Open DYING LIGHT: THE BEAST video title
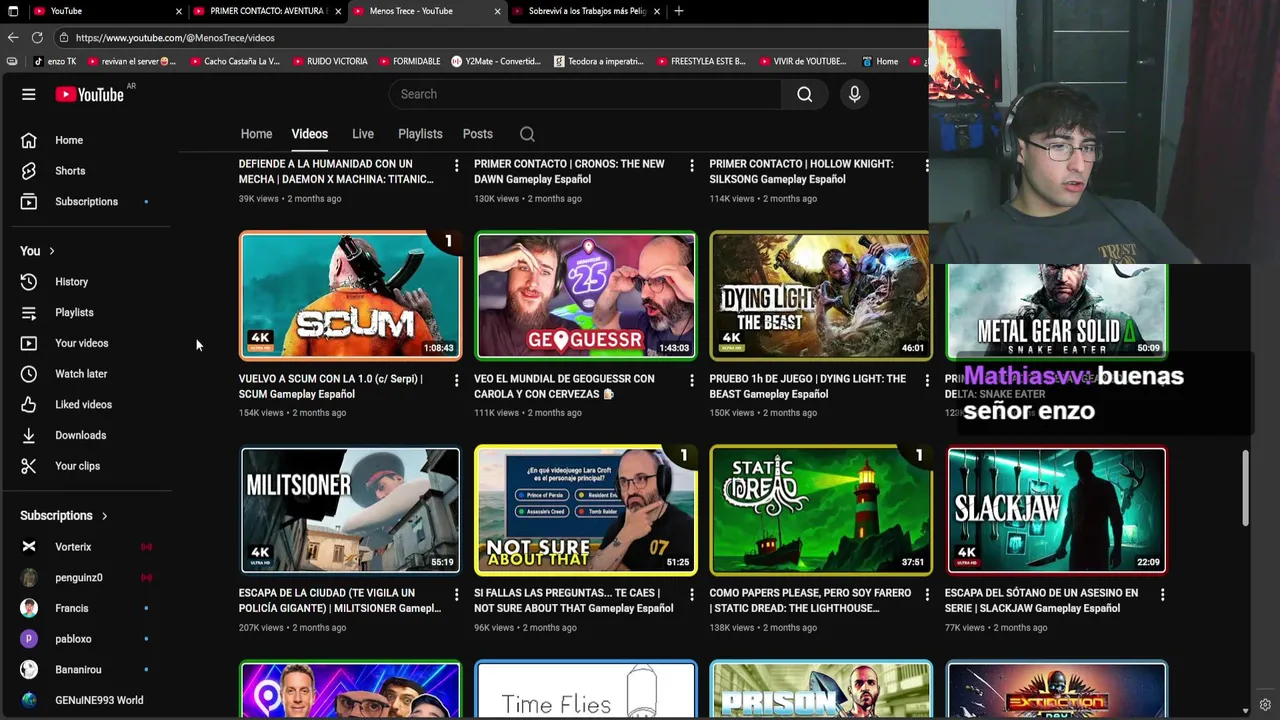The image size is (1280, 720). pos(807,386)
